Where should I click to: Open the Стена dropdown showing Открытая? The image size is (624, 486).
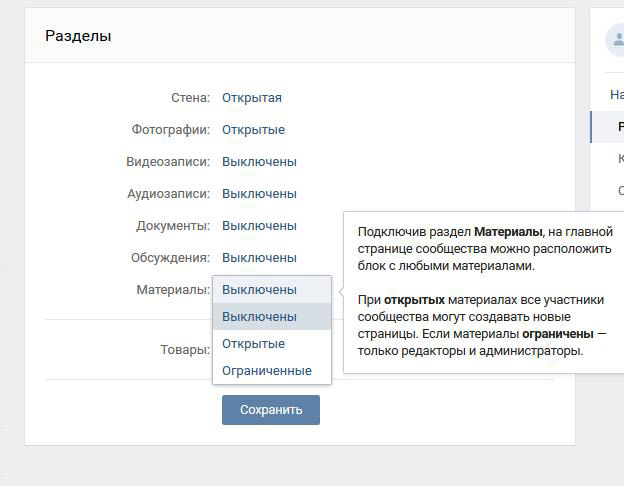pyautogui.click(x=252, y=98)
